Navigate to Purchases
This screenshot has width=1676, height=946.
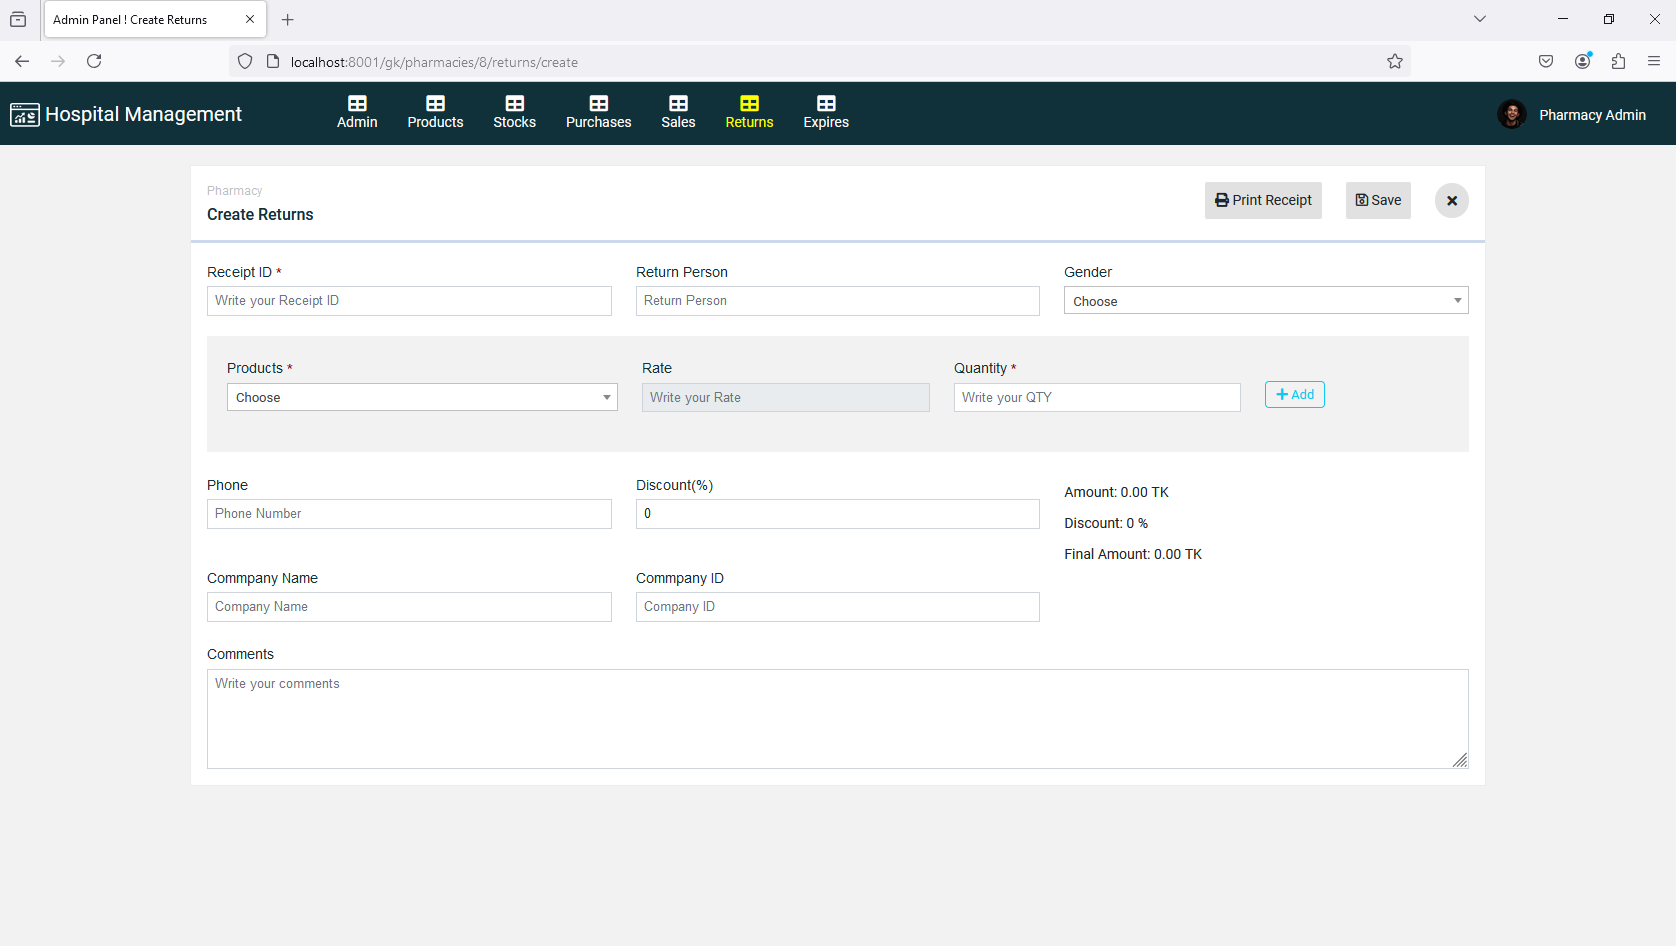598,113
